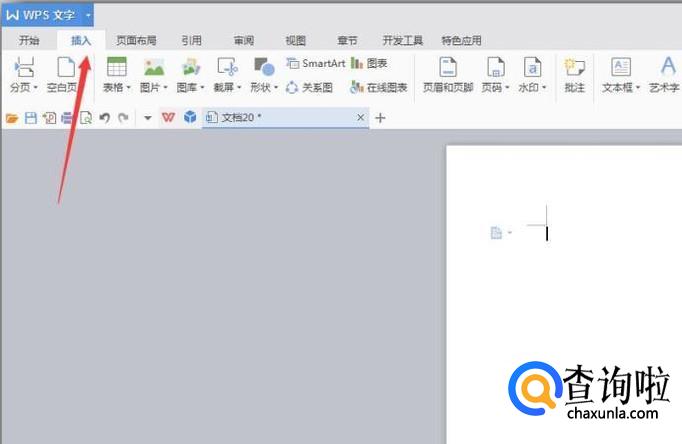Redo the last action
Viewport: 682px width, 444px height.
[124, 118]
